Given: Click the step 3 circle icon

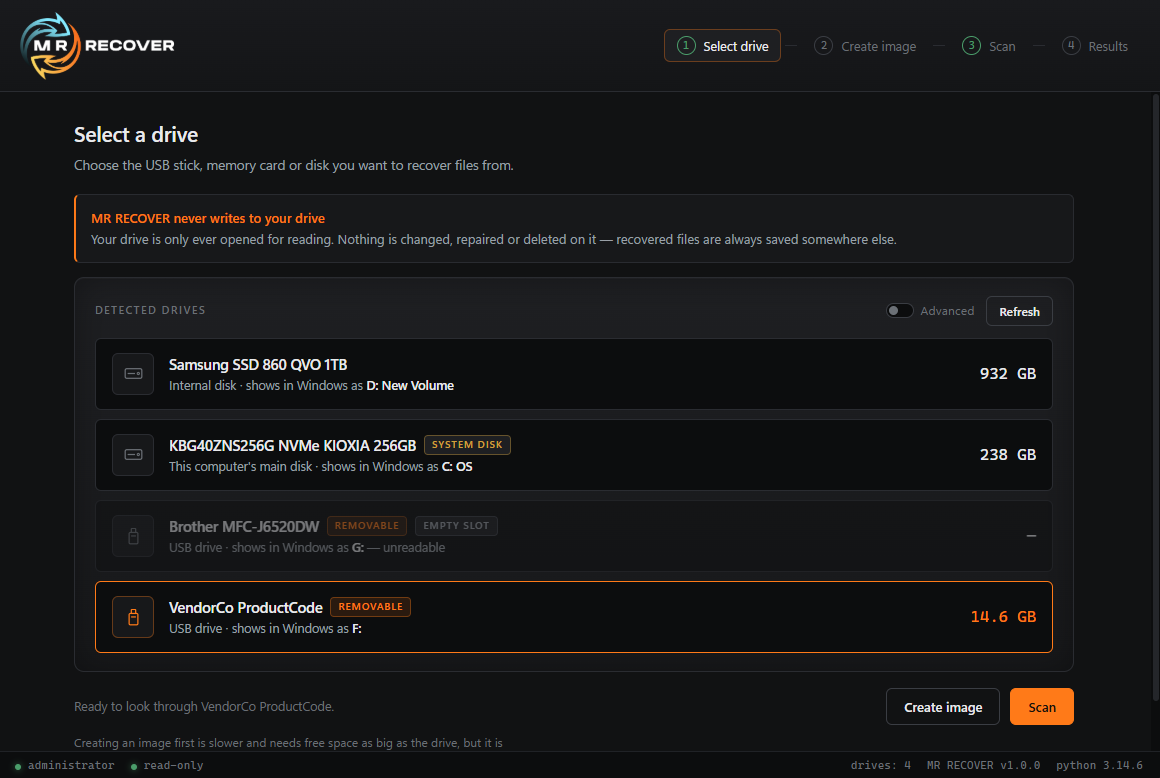Looking at the screenshot, I should click(x=971, y=46).
